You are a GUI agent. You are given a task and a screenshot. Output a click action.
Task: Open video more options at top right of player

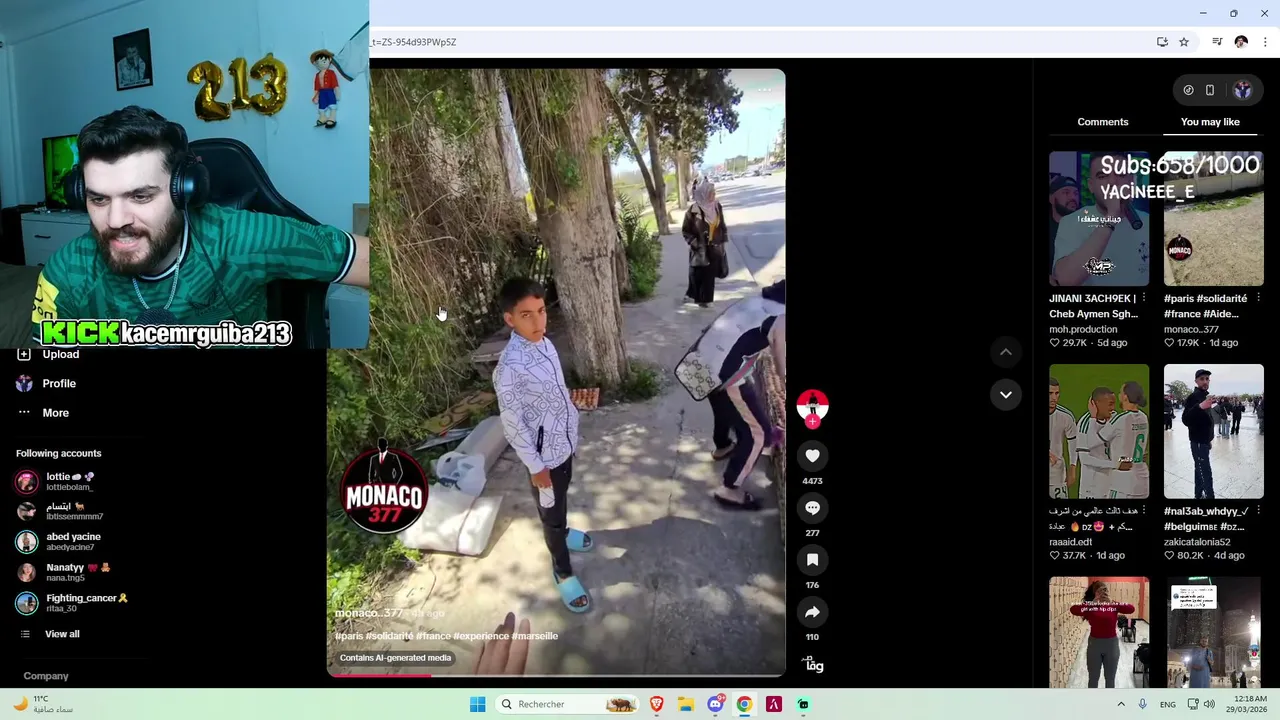(763, 89)
